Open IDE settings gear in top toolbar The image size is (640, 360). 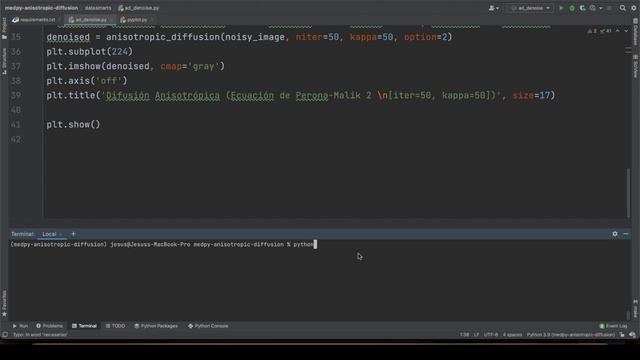[x=634, y=8]
